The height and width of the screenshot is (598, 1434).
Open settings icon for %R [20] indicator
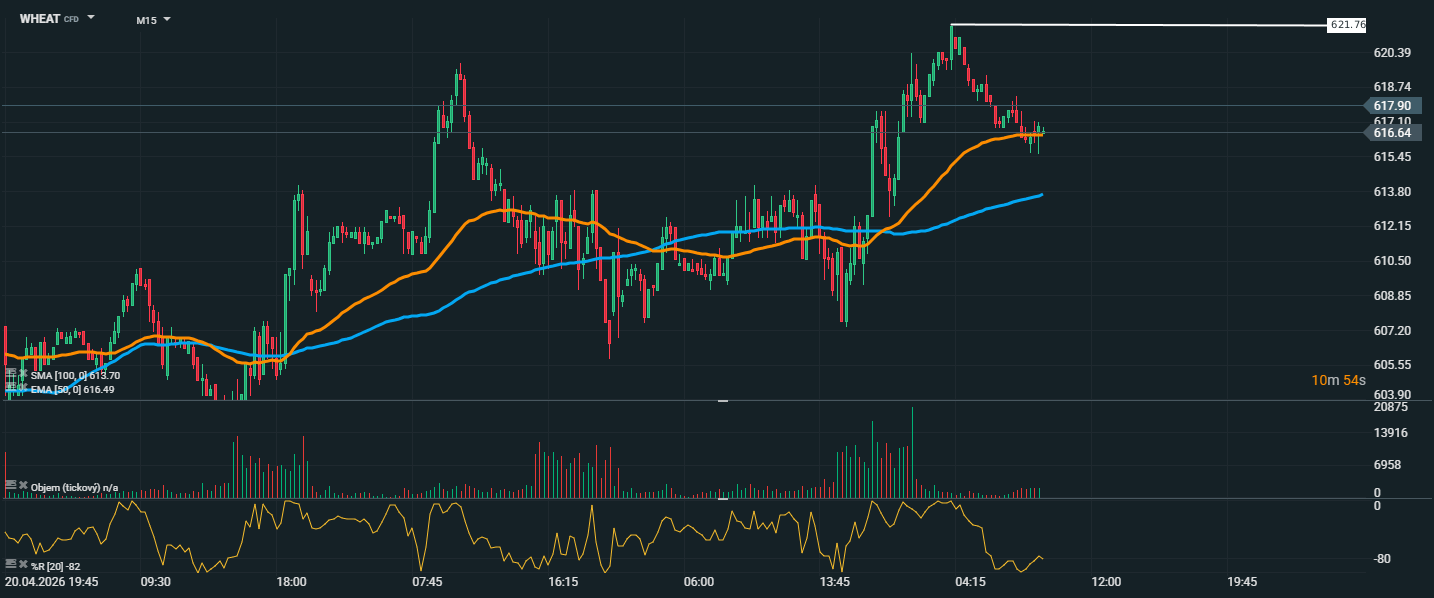[11, 565]
